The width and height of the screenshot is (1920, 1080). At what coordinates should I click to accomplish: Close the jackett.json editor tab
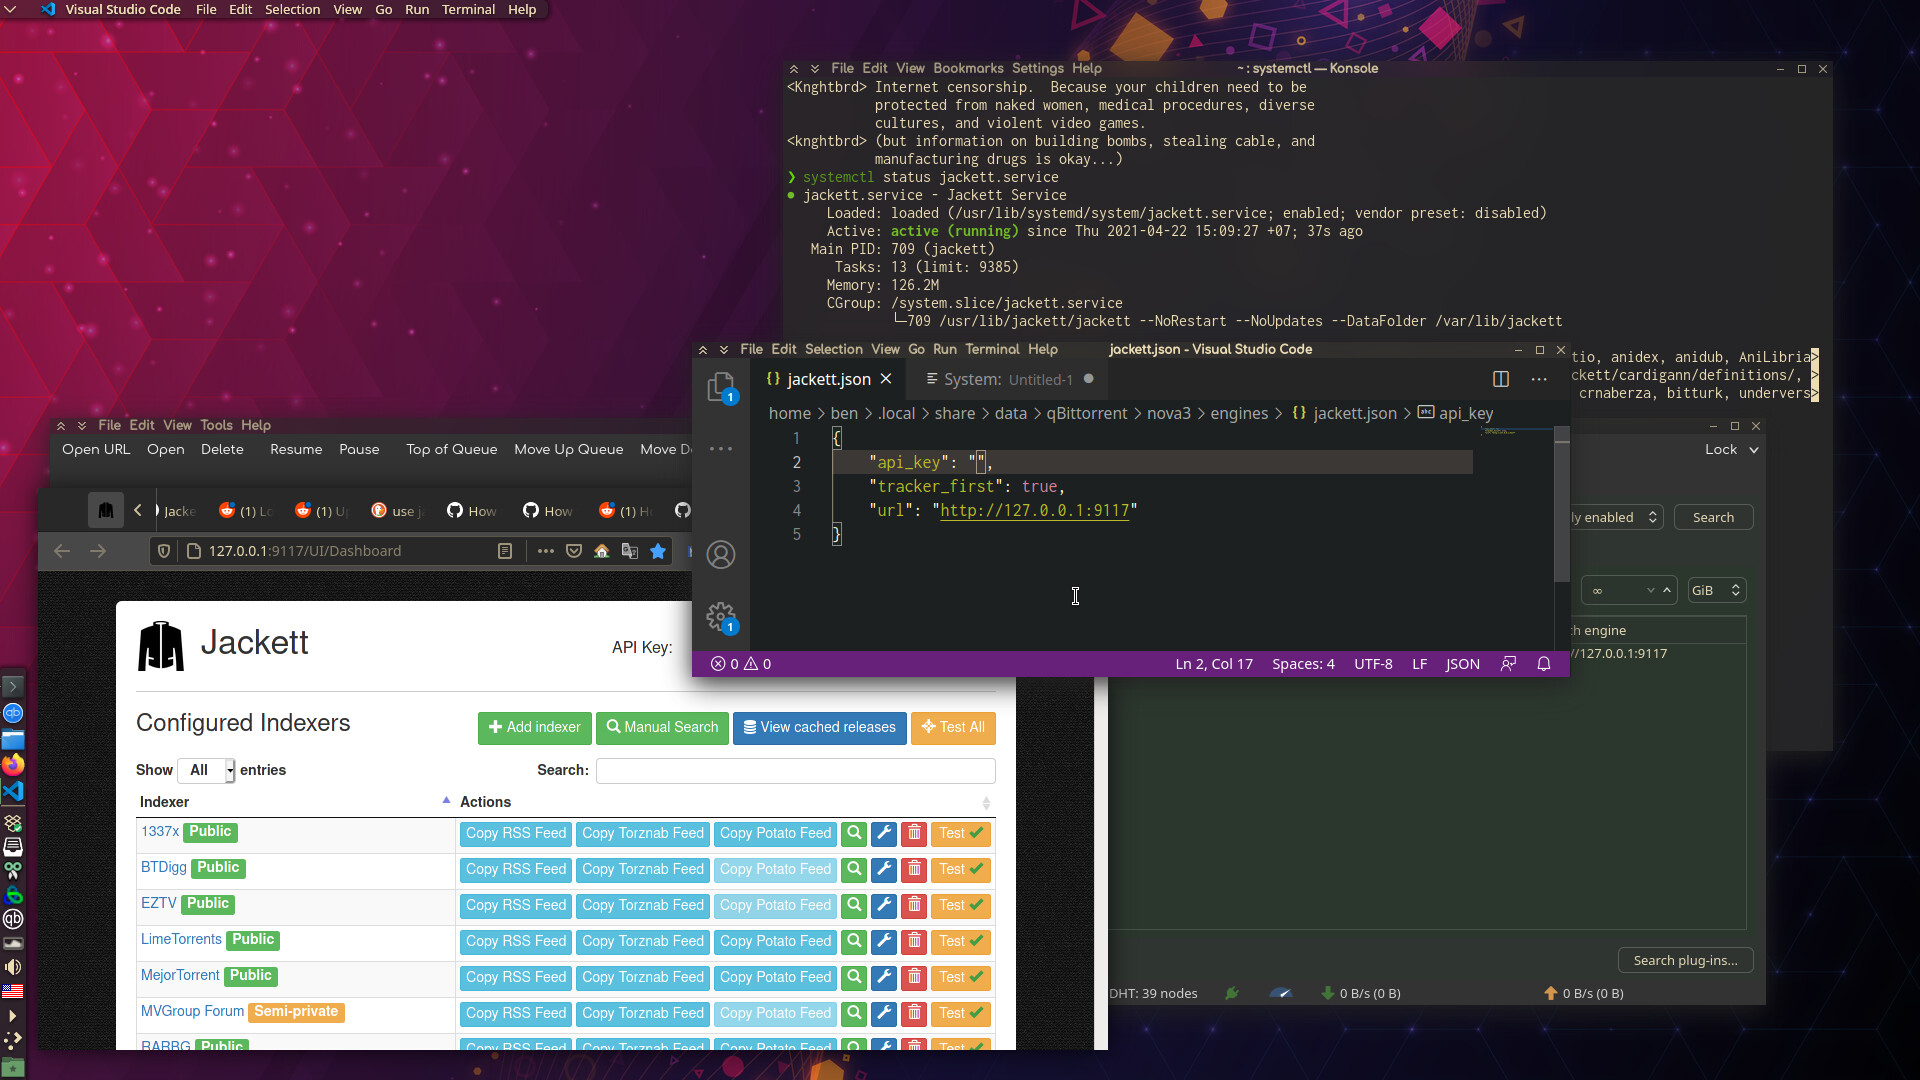[x=886, y=380]
